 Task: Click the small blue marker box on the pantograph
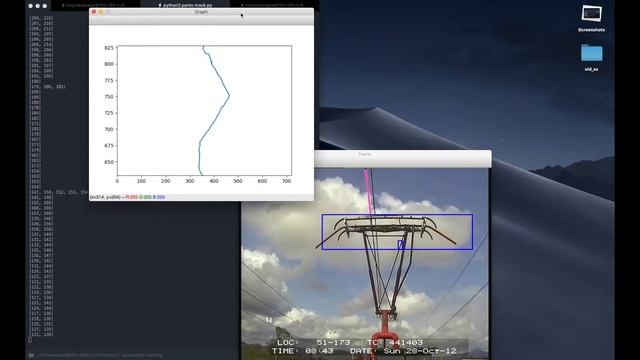(400, 244)
